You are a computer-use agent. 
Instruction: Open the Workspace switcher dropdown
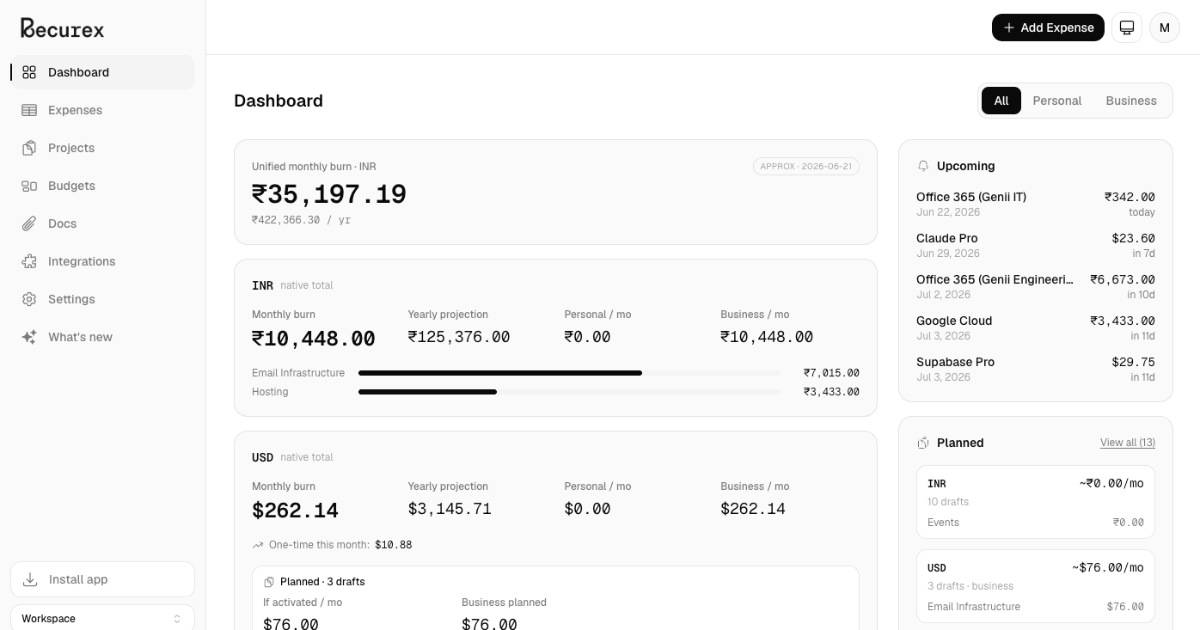(102, 618)
